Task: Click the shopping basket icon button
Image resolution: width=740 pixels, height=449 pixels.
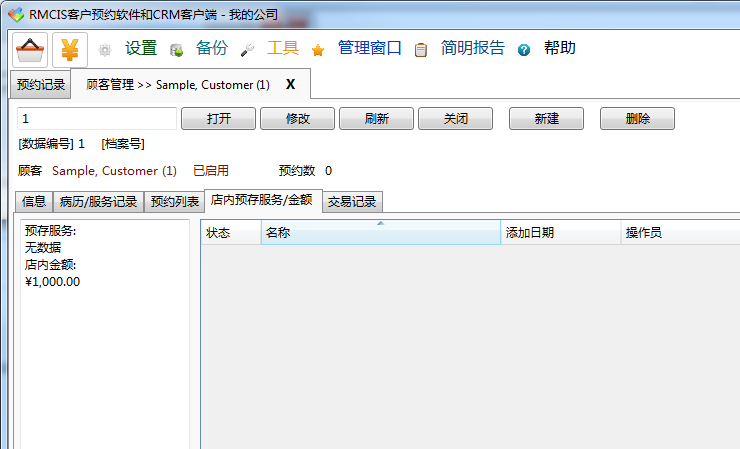Action: click(x=30, y=50)
